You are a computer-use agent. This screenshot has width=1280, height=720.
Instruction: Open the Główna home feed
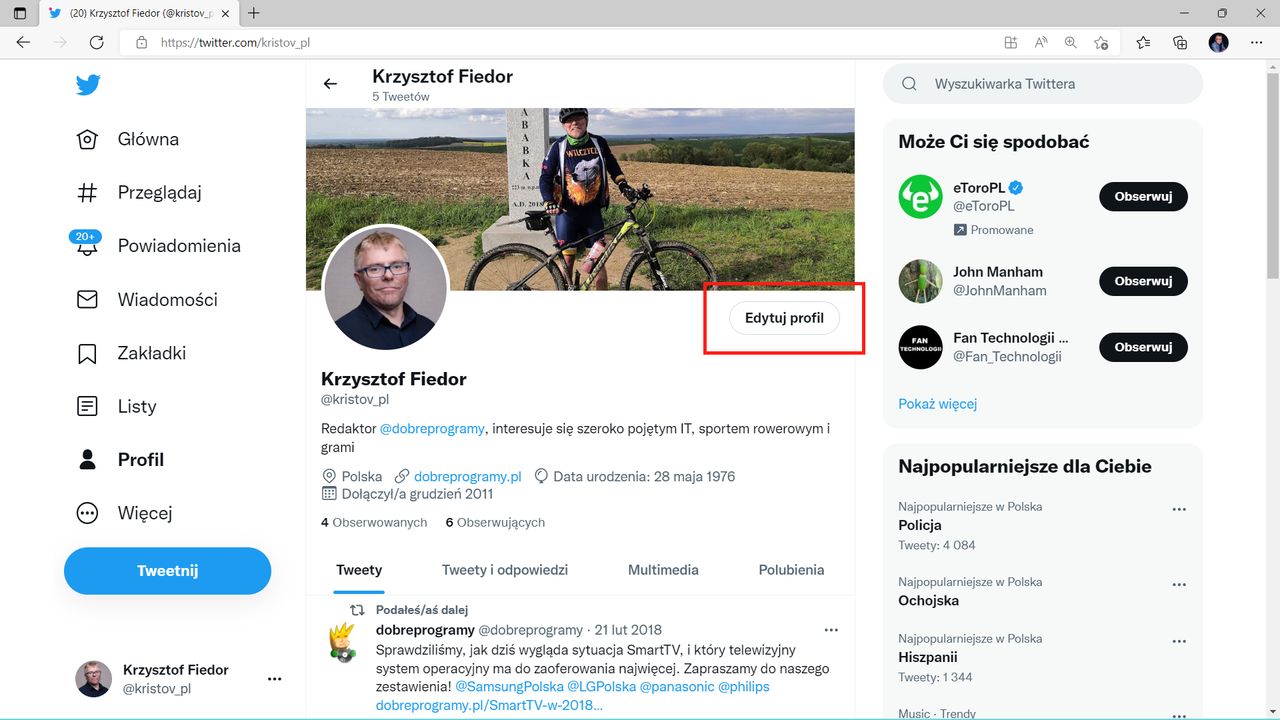[x=148, y=139]
